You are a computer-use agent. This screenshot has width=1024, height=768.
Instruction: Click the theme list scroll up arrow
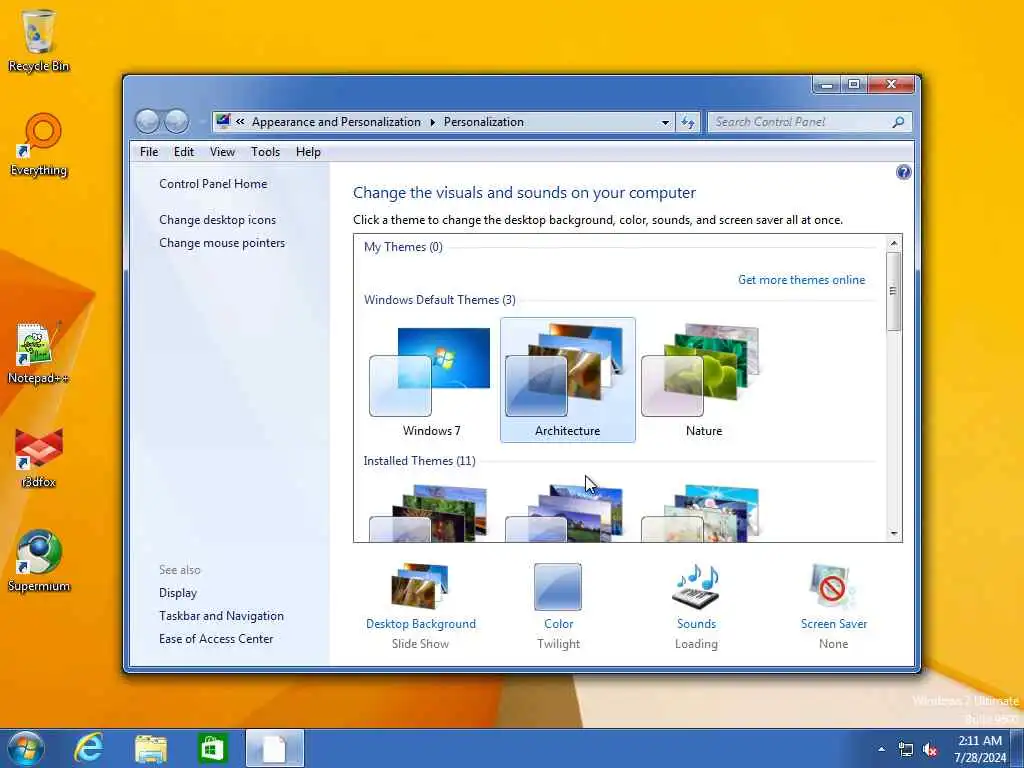893,243
